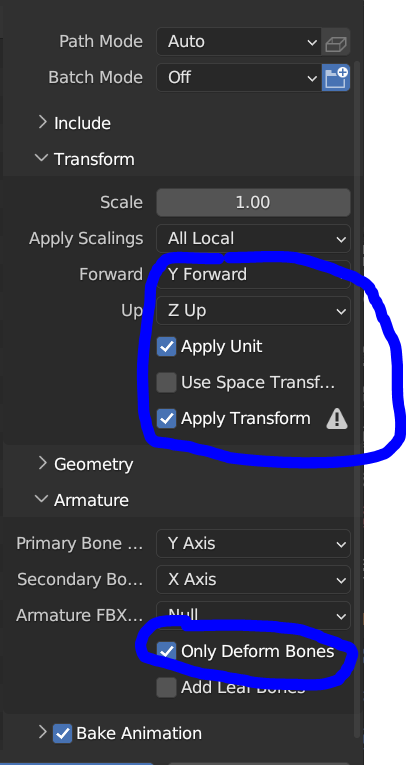Click the Scale value field

[x=253, y=202]
